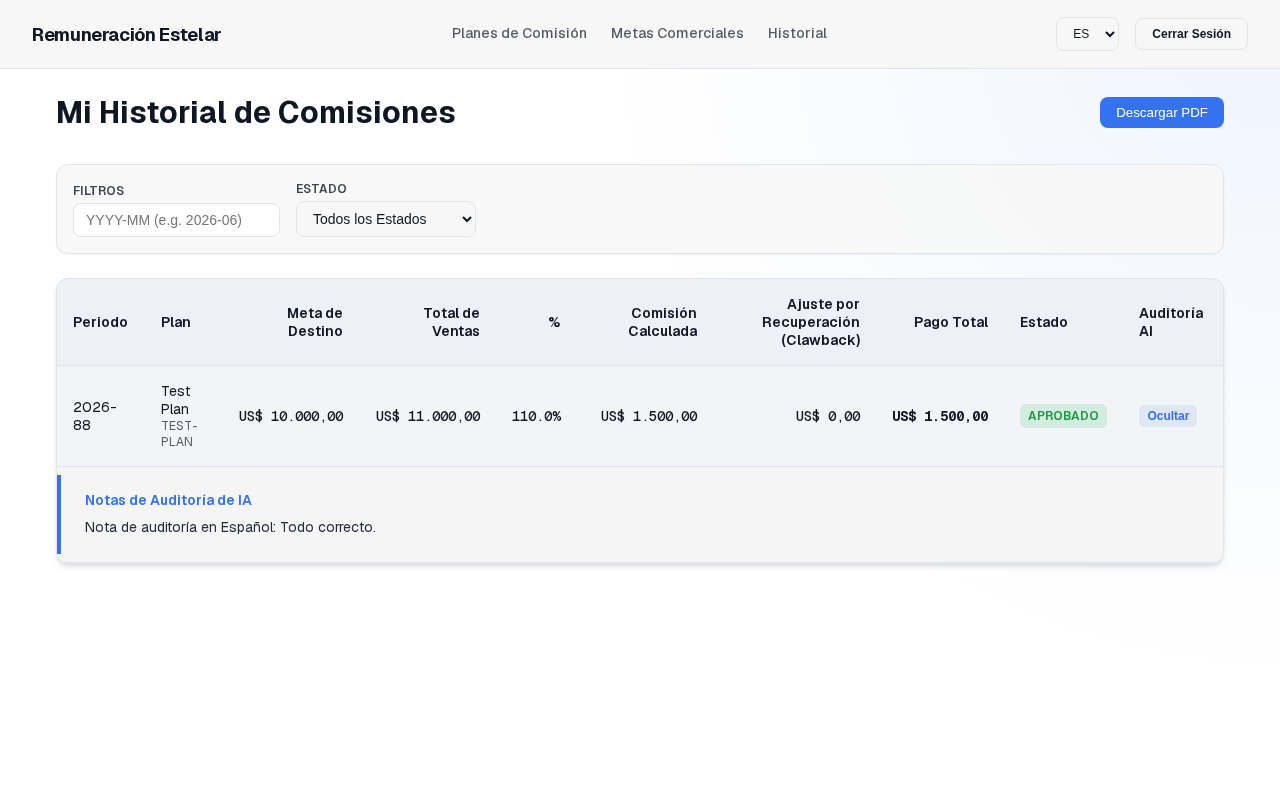The height and width of the screenshot is (800, 1280).
Task: Click the APROBADO status badge
Action: [x=1063, y=416]
